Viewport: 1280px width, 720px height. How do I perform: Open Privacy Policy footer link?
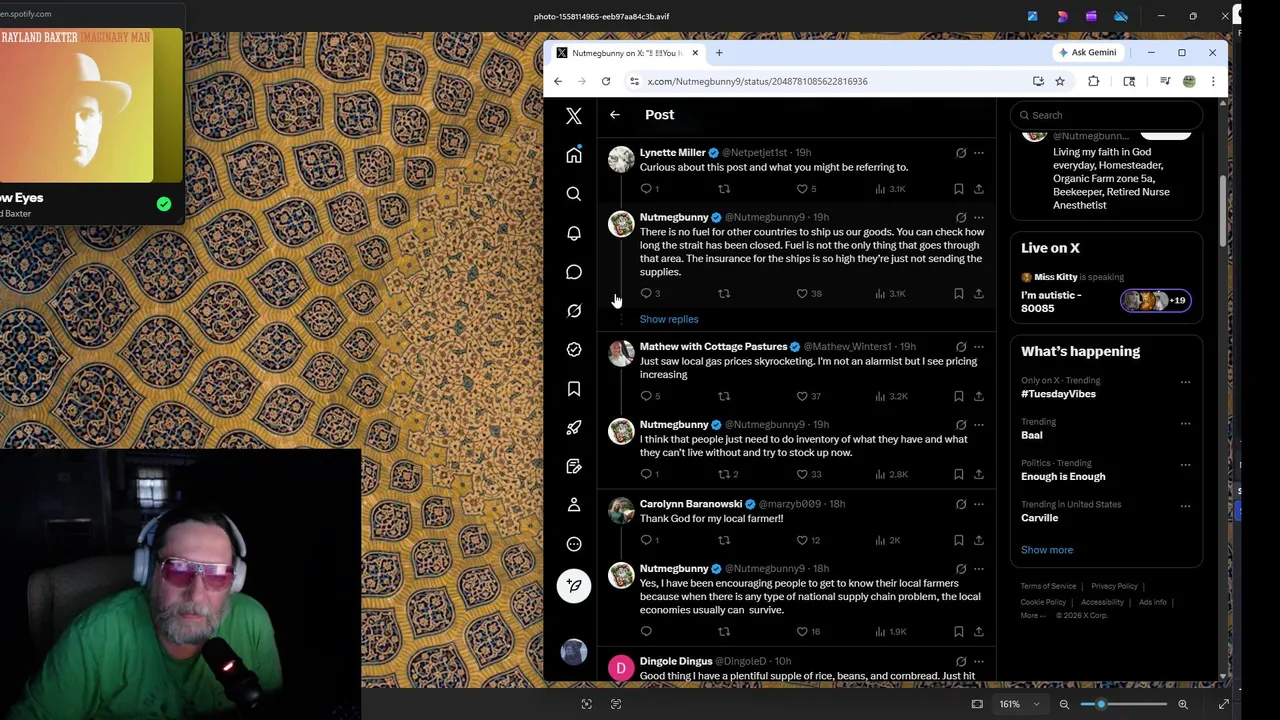(x=1114, y=586)
